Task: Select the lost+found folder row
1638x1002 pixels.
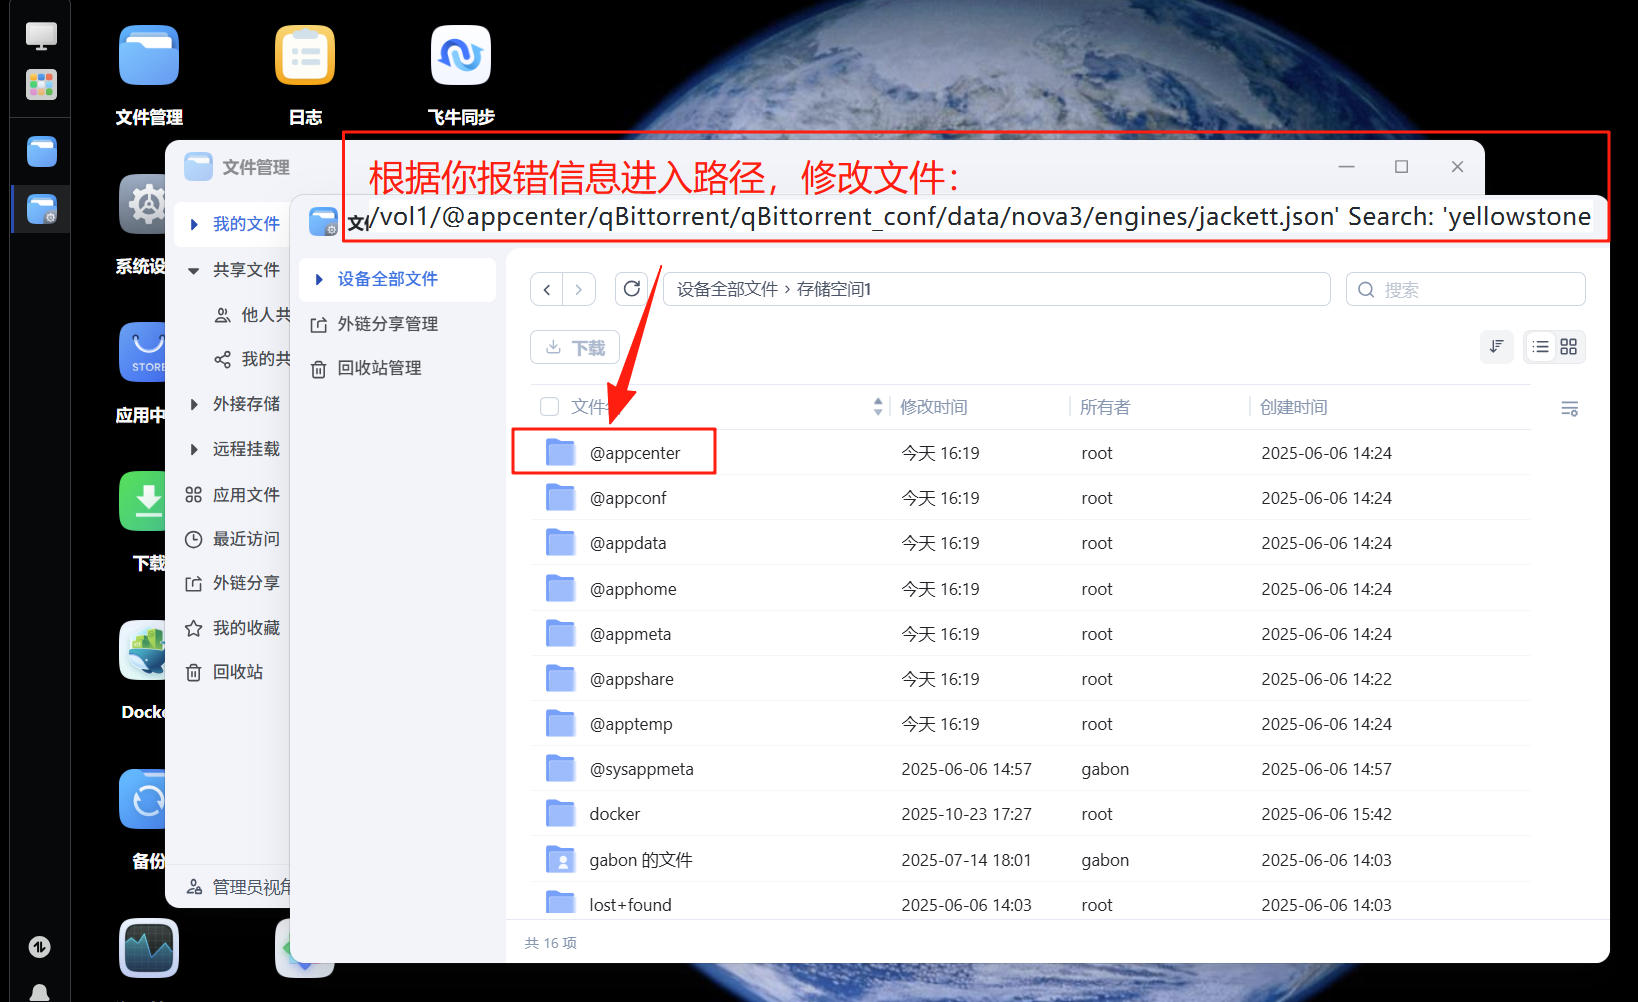Action: [x=1031, y=903]
